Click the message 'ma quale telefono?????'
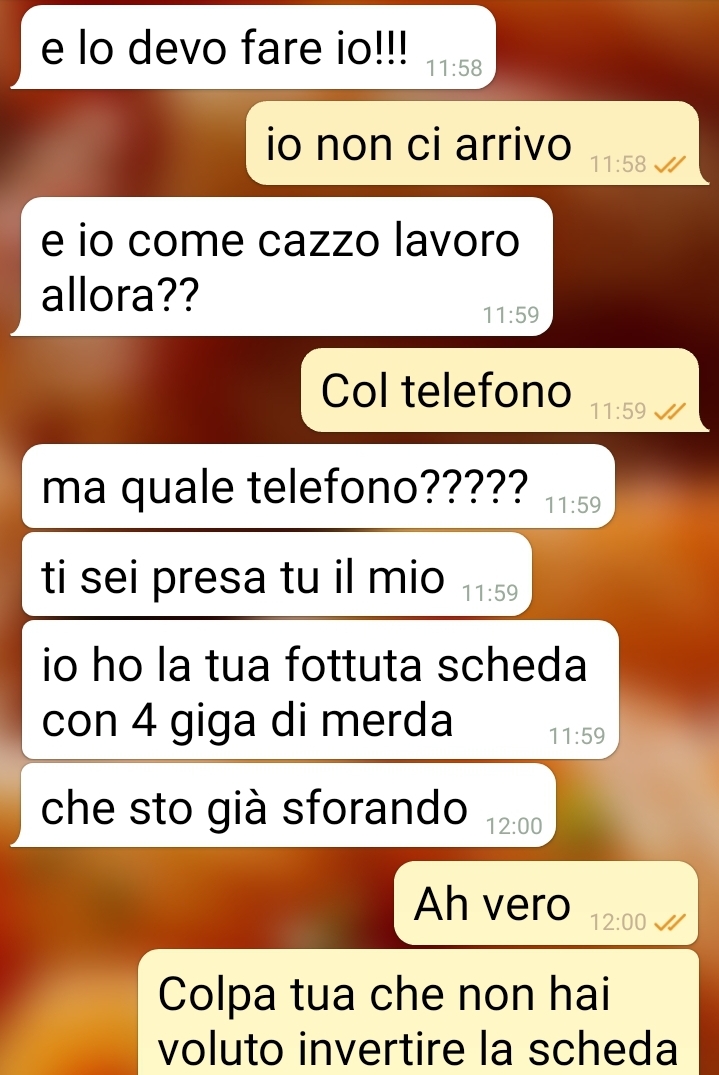 pyautogui.click(x=318, y=486)
